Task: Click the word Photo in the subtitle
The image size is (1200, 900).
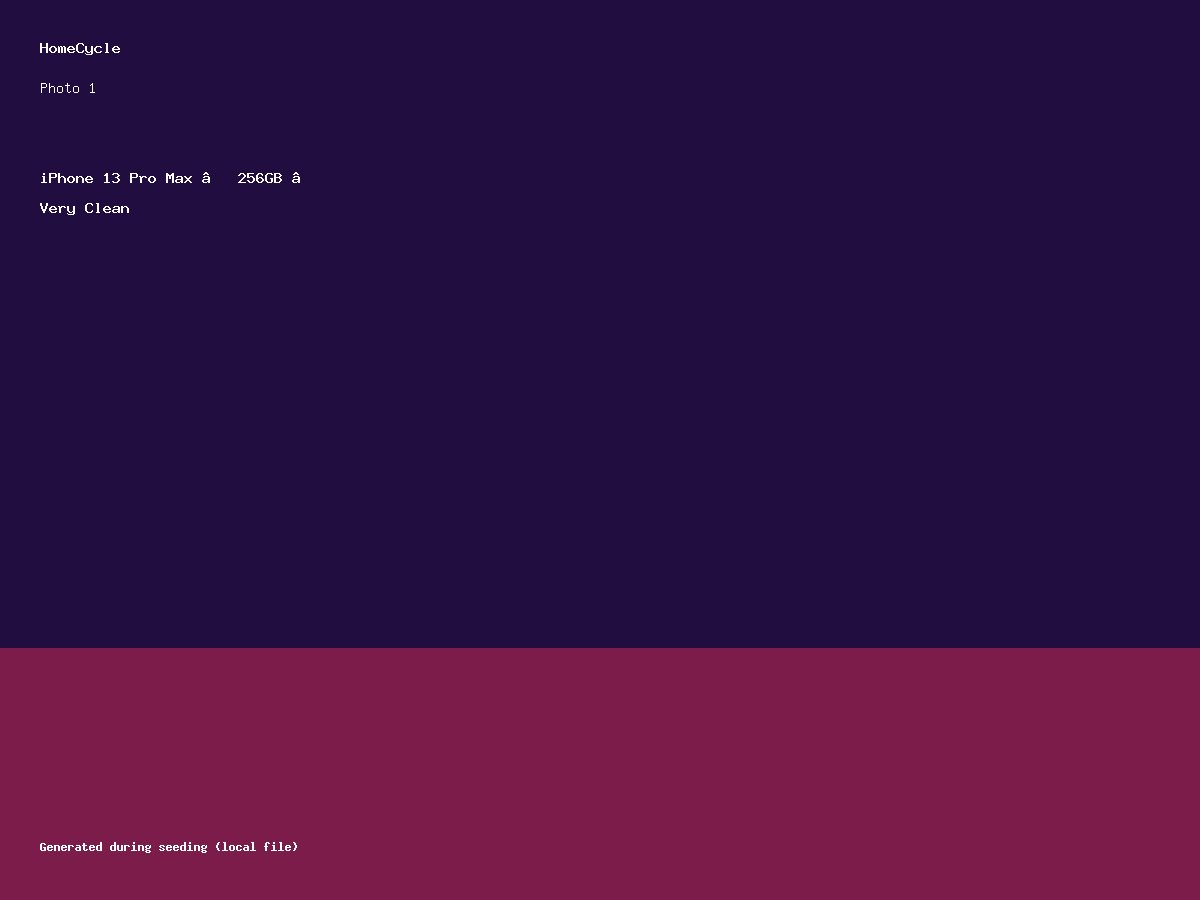Action: (x=60, y=88)
